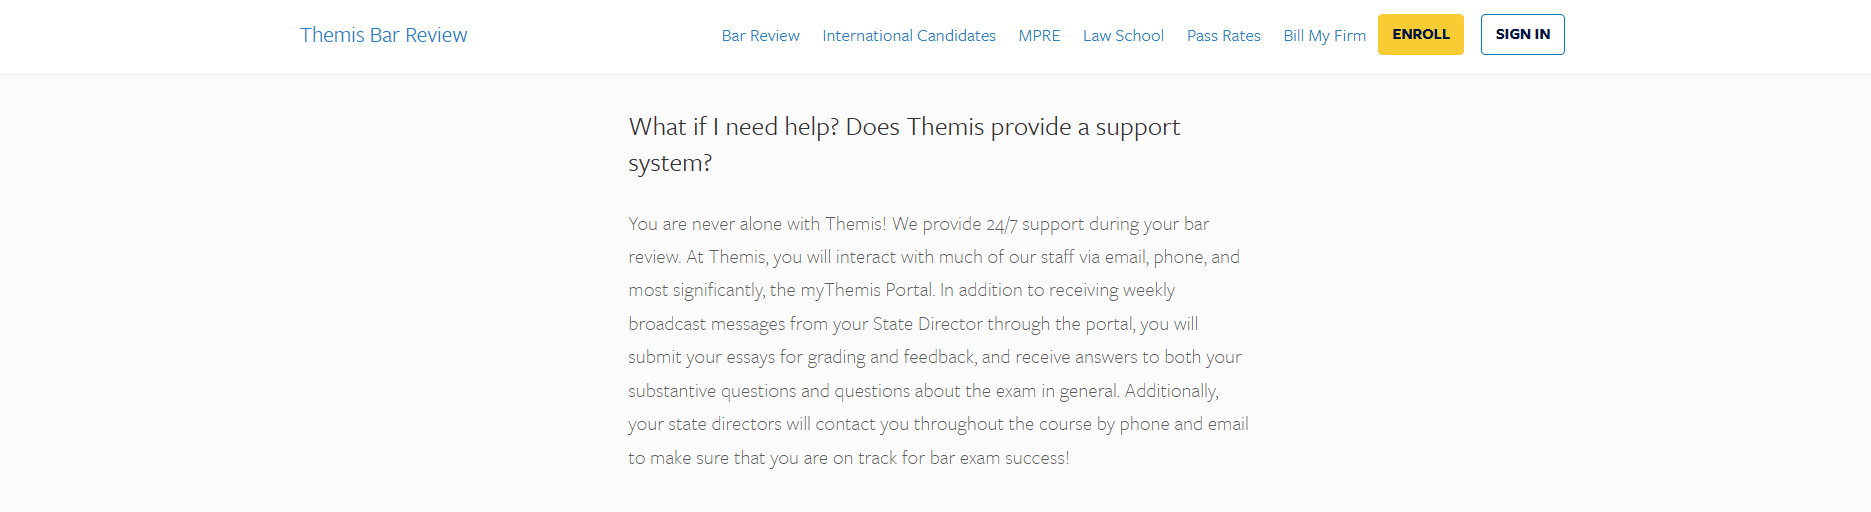1871x512 pixels.
Task: Click the SIGN IN button
Action: 1522,35
